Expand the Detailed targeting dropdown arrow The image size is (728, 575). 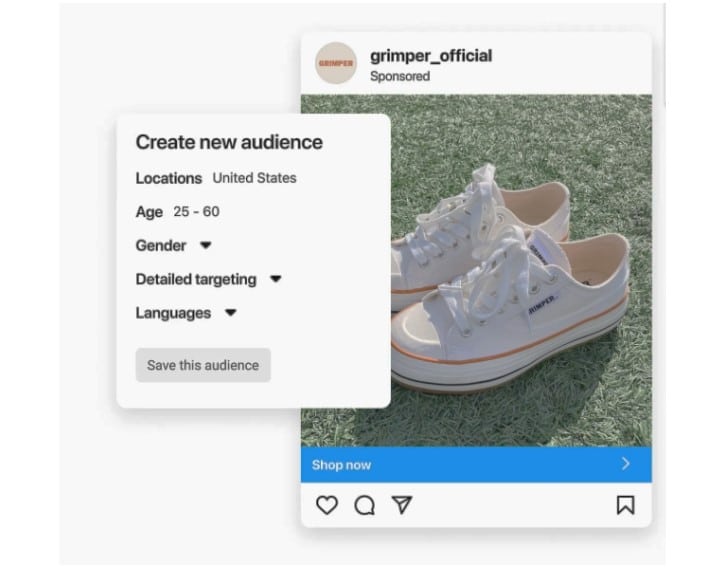275,279
